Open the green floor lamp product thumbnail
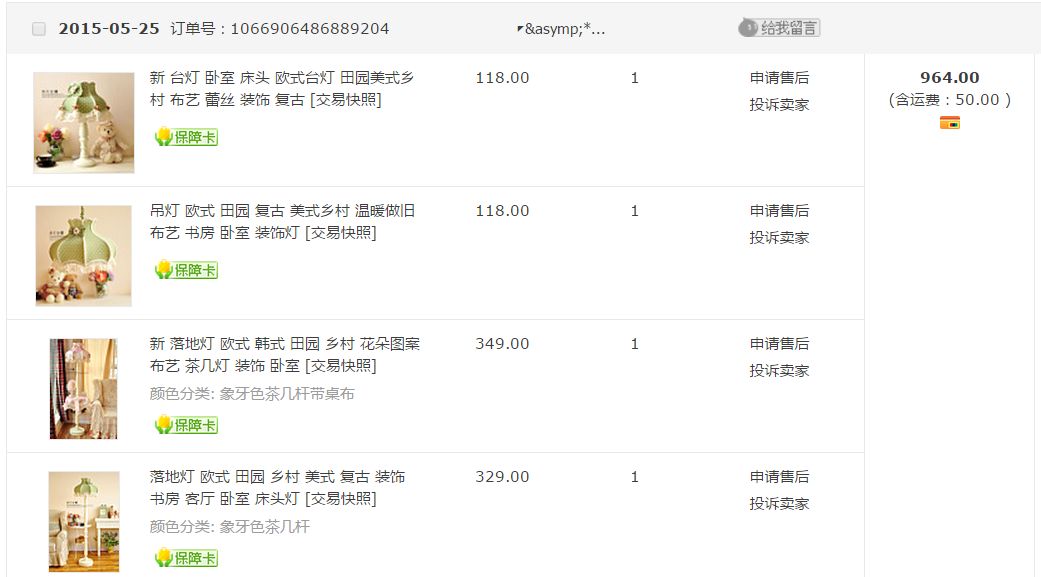 pyautogui.click(x=84, y=521)
